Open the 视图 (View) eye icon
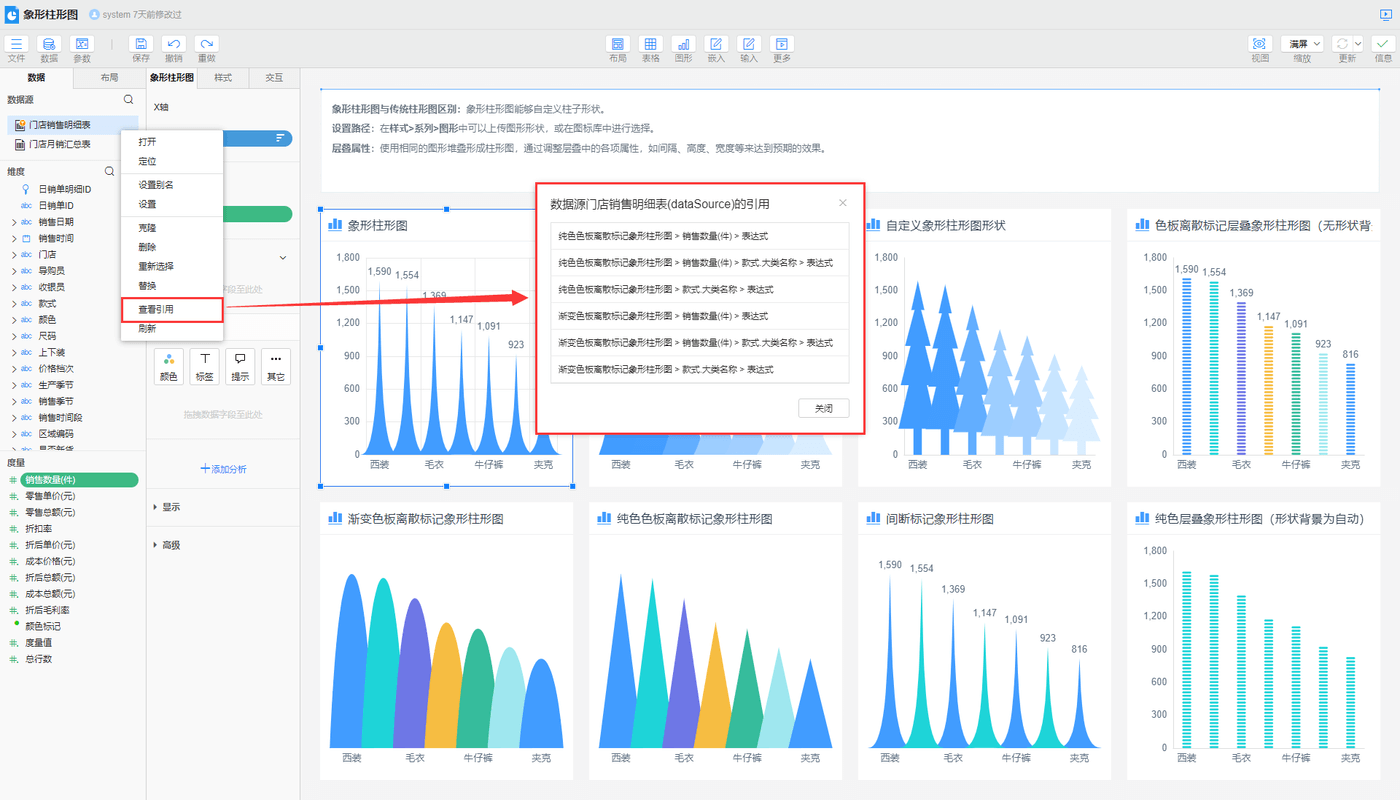 (x=1259, y=45)
